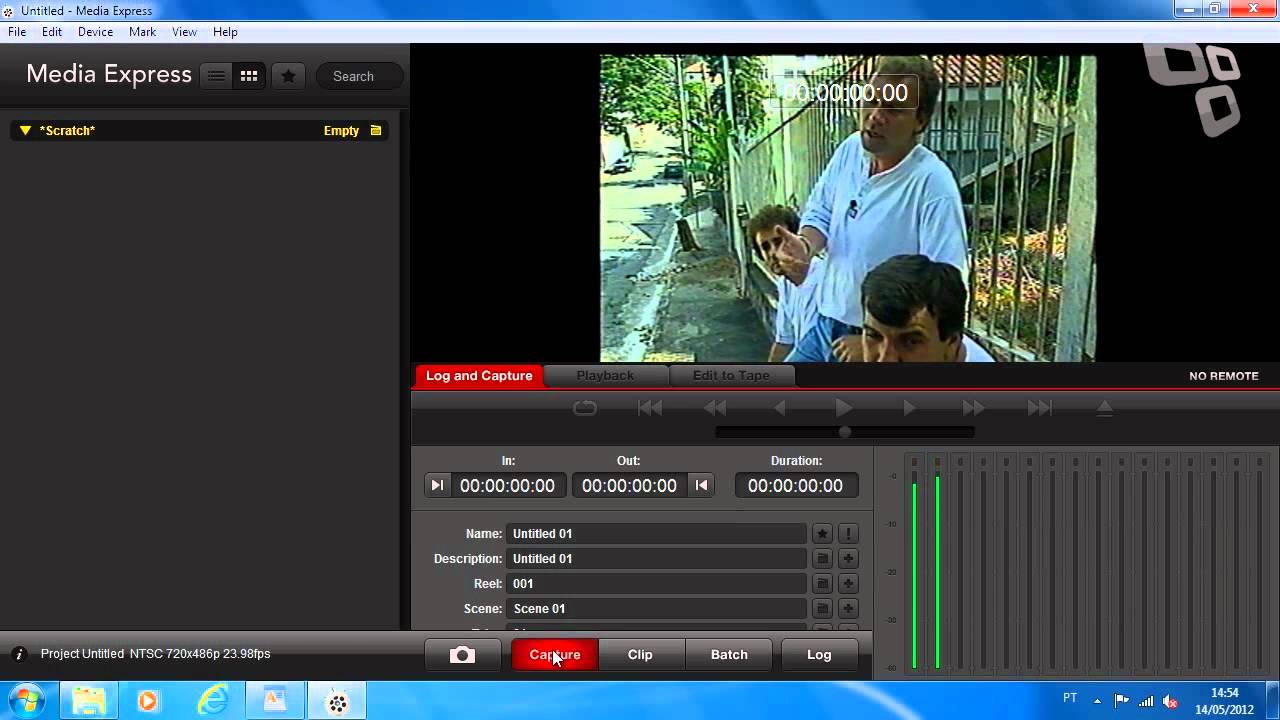Viewport: 1280px width, 720px height.
Task: Click the Log button
Action: [819, 655]
